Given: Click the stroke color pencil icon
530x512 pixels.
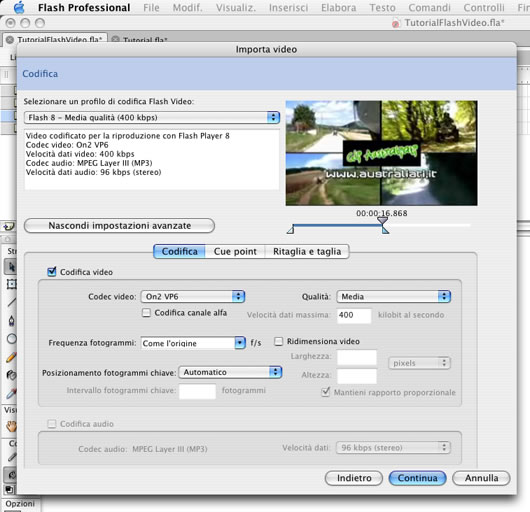Looking at the screenshot, I should pyautogui.click(x=11, y=458).
